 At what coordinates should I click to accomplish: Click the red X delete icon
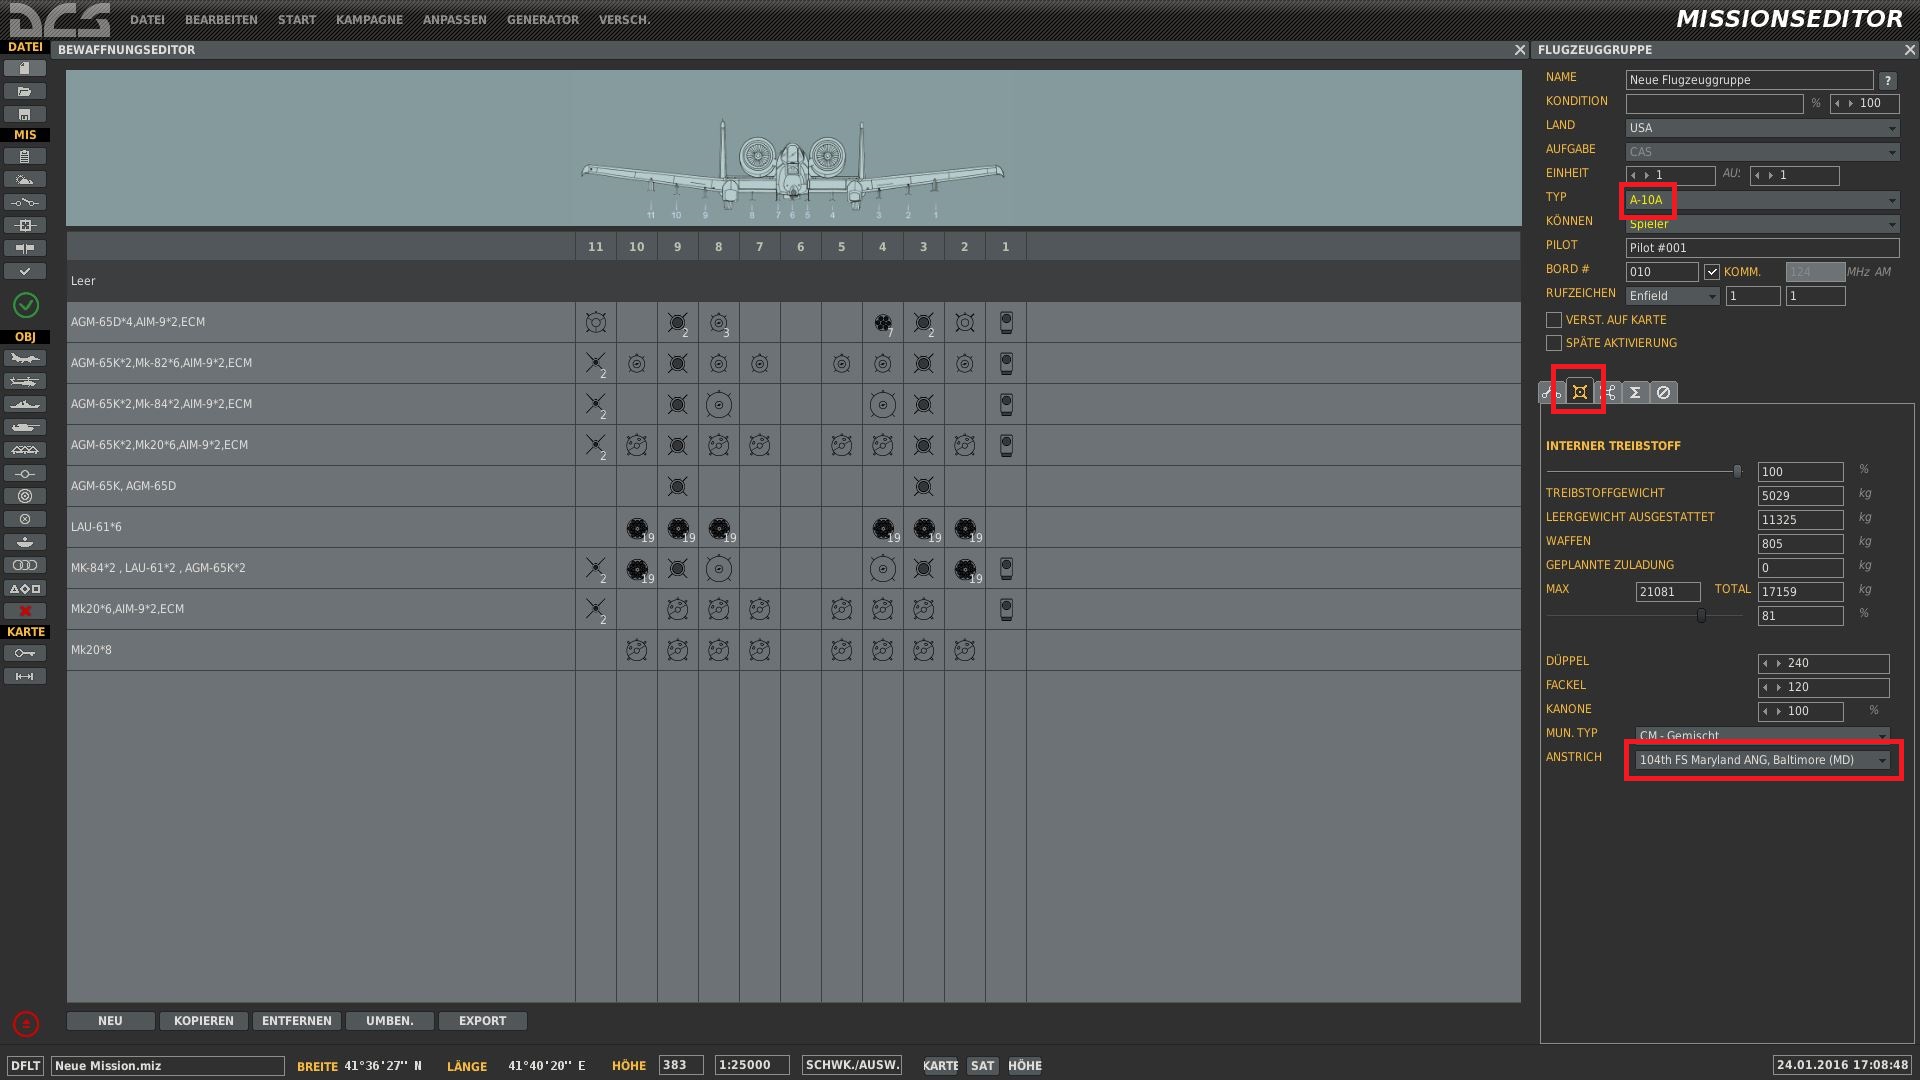[25, 611]
